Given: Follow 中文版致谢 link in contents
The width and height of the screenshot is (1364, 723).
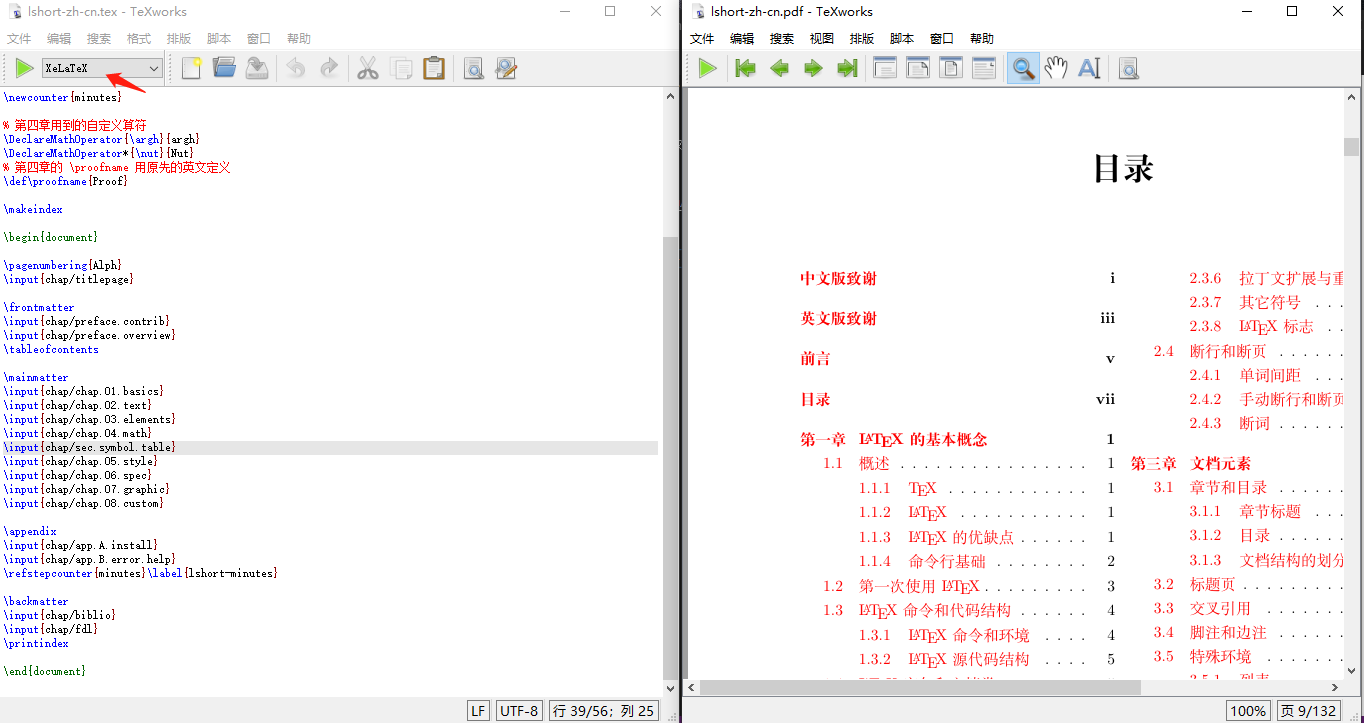Looking at the screenshot, I should pos(838,278).
